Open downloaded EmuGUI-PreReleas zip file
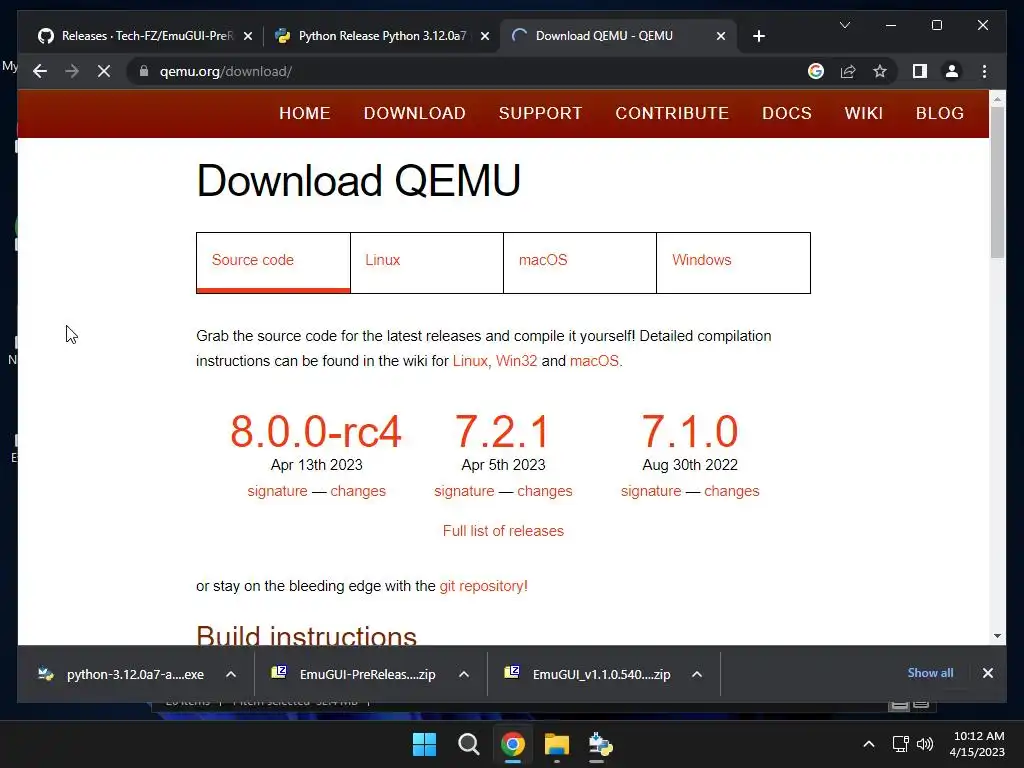Image resolution: width=1024 pixels, height=768 pixels. (x=355, y=674)
